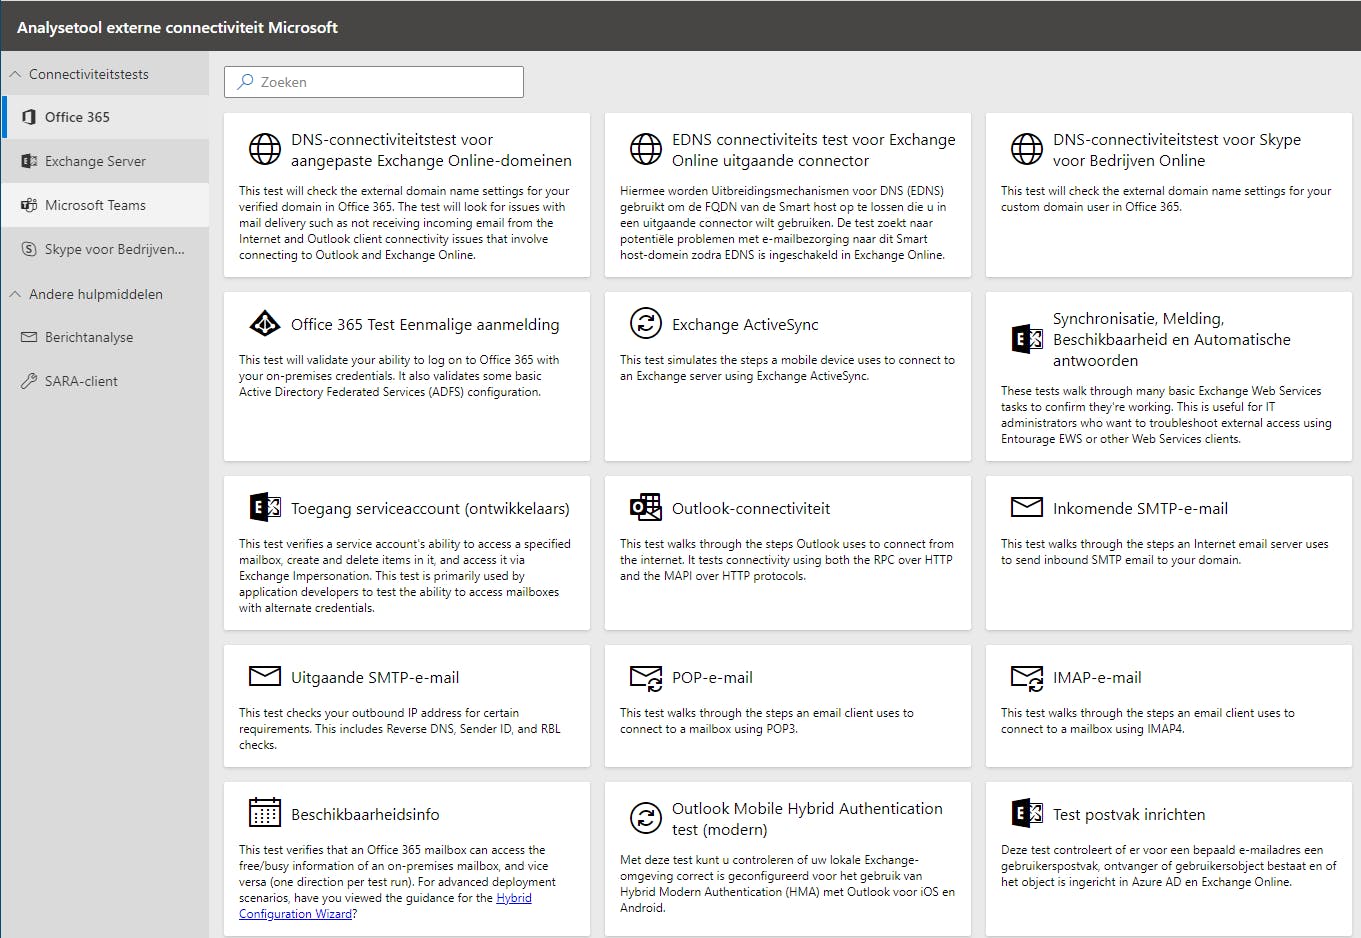Screen dimensions: 1361x938
Task: Click envelope icon of Inkomende SMTP-e-mail
Action: [1027, 507]
